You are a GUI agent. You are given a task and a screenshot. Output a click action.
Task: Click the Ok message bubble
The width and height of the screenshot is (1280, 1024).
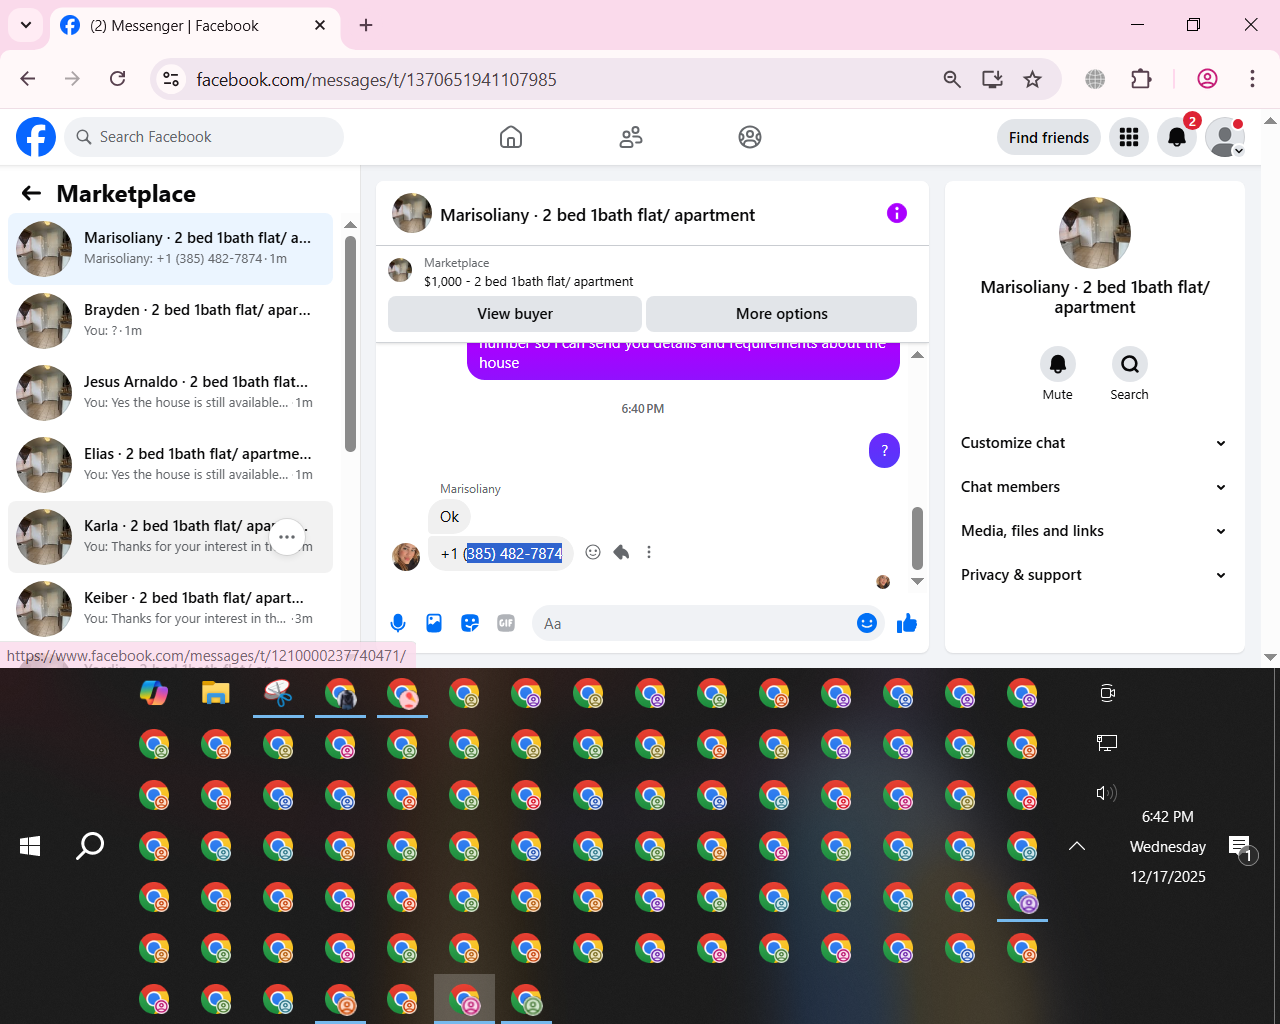tap(449, 517)
